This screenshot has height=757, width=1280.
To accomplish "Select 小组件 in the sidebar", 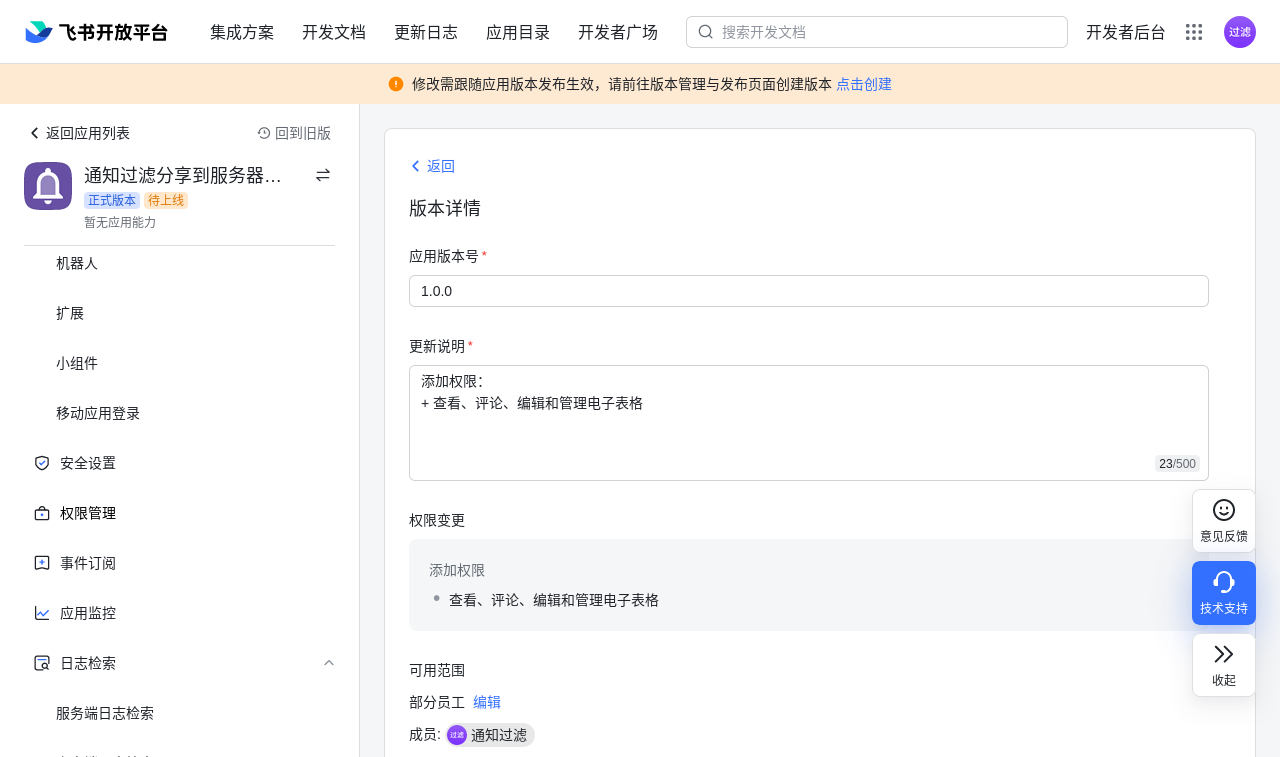I will (x=77, y=363).
